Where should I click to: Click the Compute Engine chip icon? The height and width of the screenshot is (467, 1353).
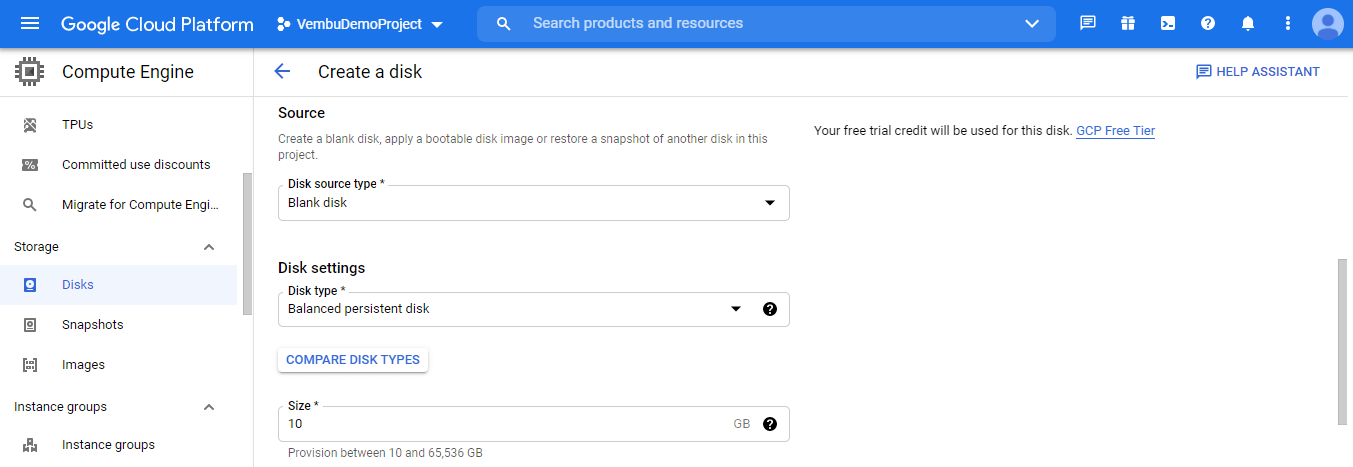(x=30, y=72)
